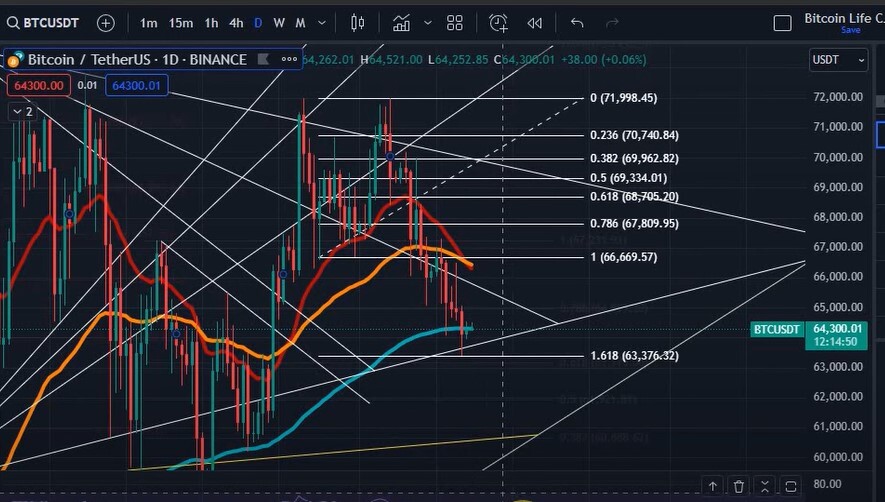
Task: Click the trash can delete icon
Action: click(x=738, y=486)
